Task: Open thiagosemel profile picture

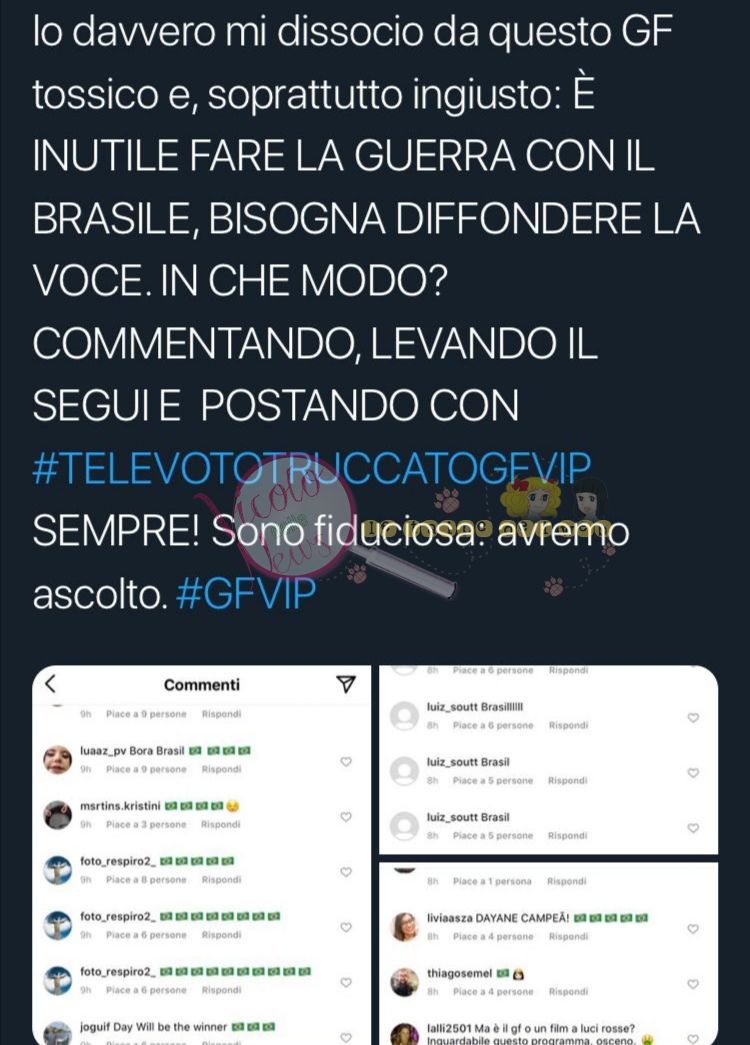Action: click(x=404, y=982)
